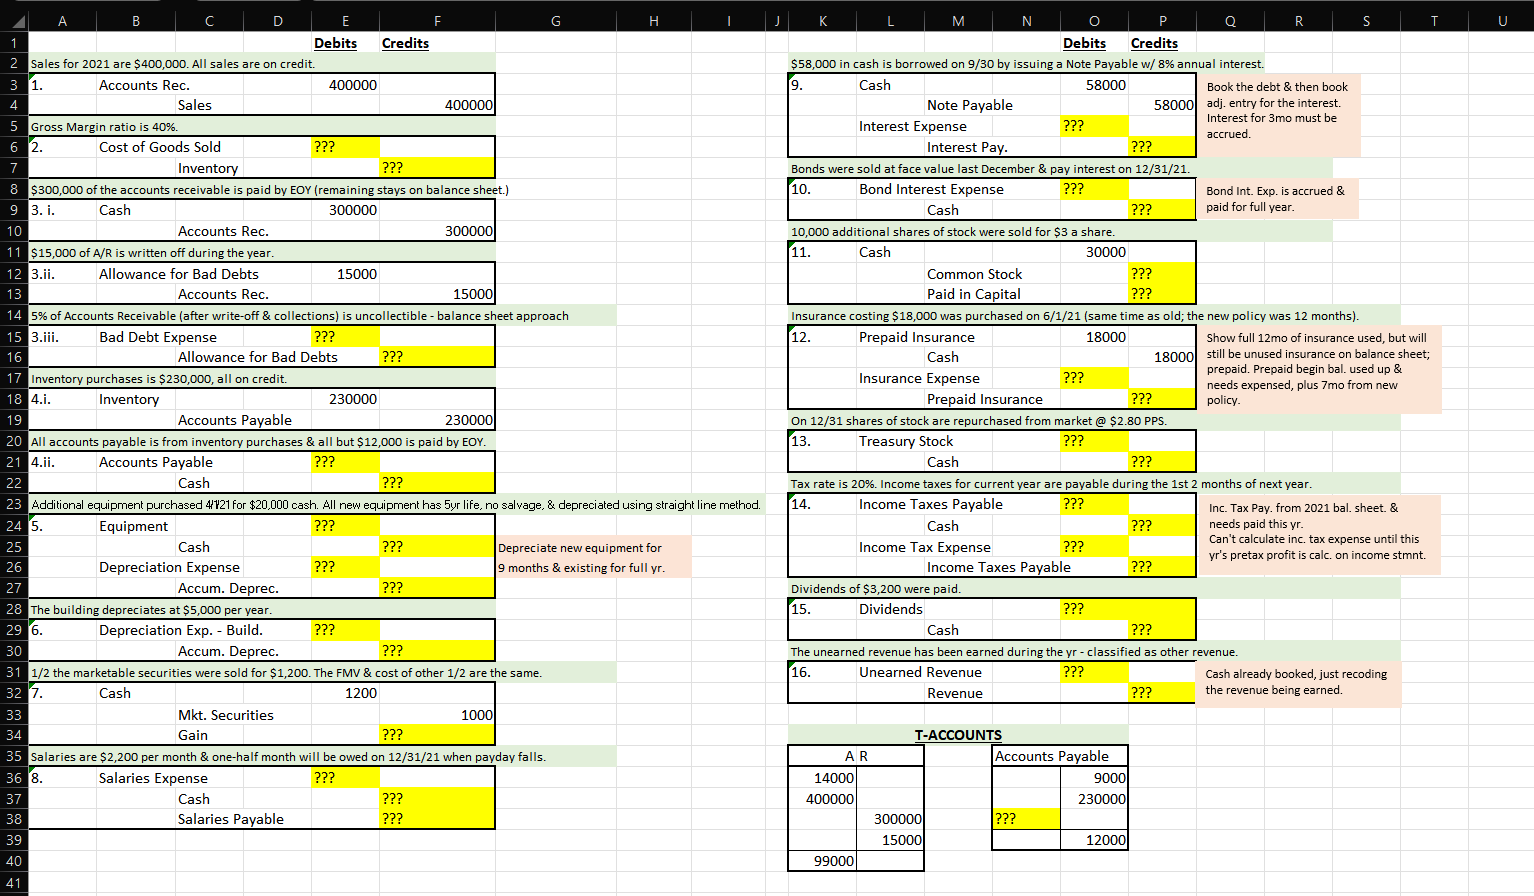Select the row 41 header

click(14, 882)
